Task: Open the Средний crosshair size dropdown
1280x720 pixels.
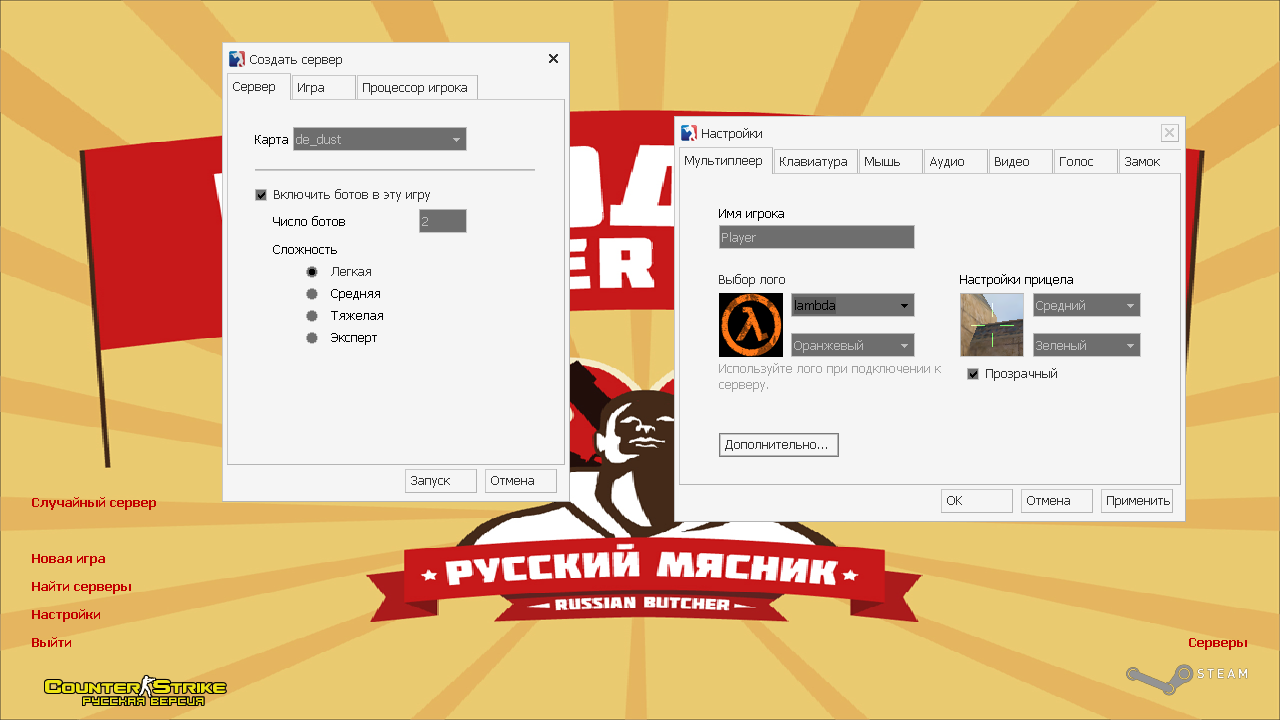Action: click(x=1086, y=305)
